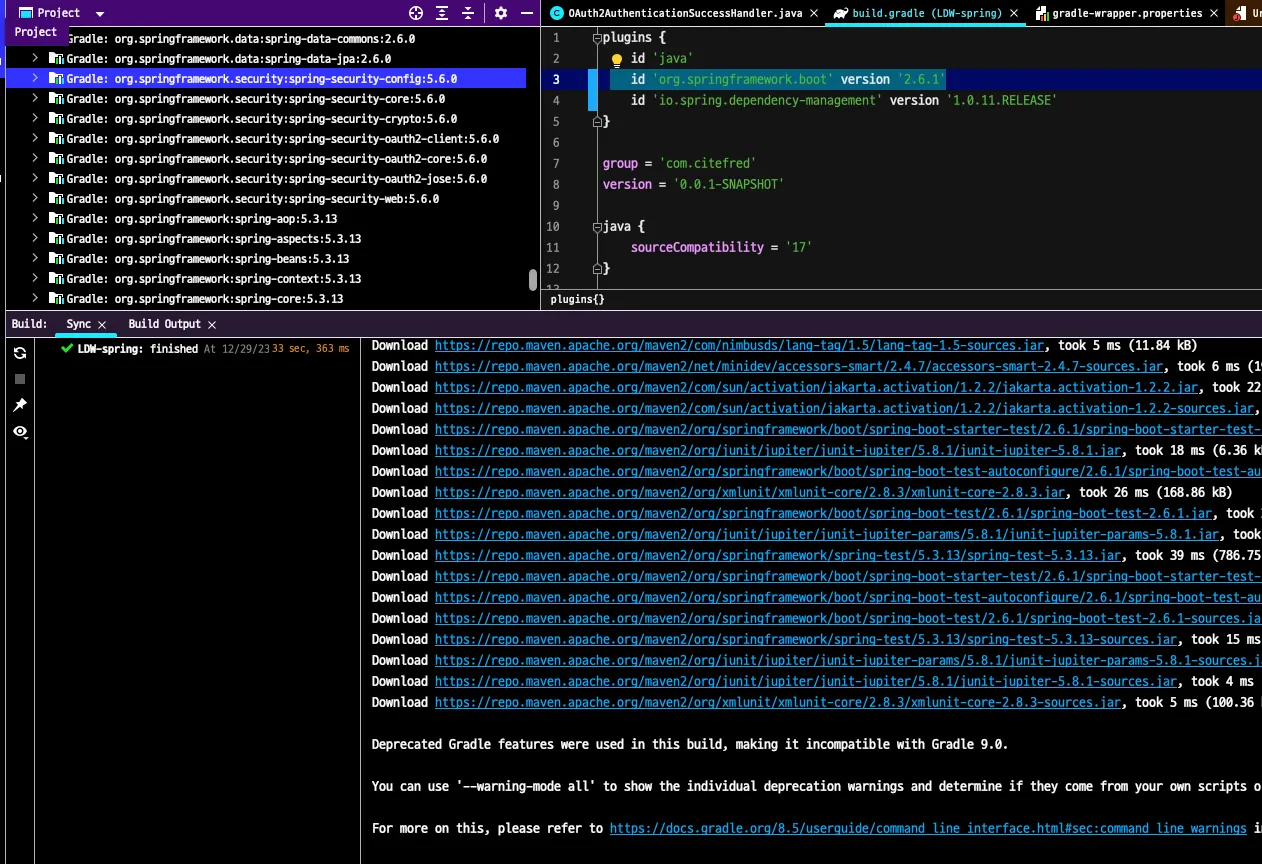
Task: Toggle the eye view options icon
Action: click(19, 431)
